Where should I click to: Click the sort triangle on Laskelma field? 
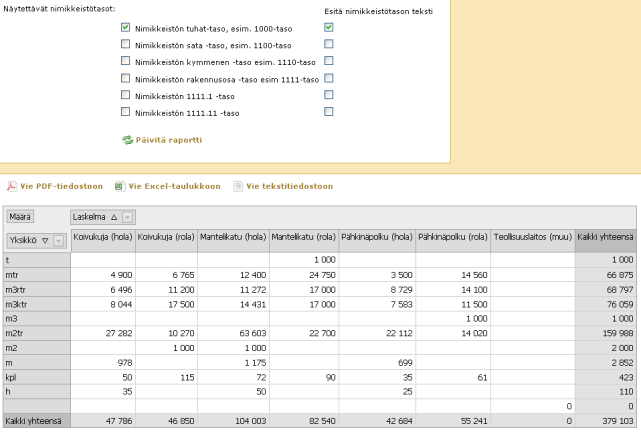pos(113,216)
